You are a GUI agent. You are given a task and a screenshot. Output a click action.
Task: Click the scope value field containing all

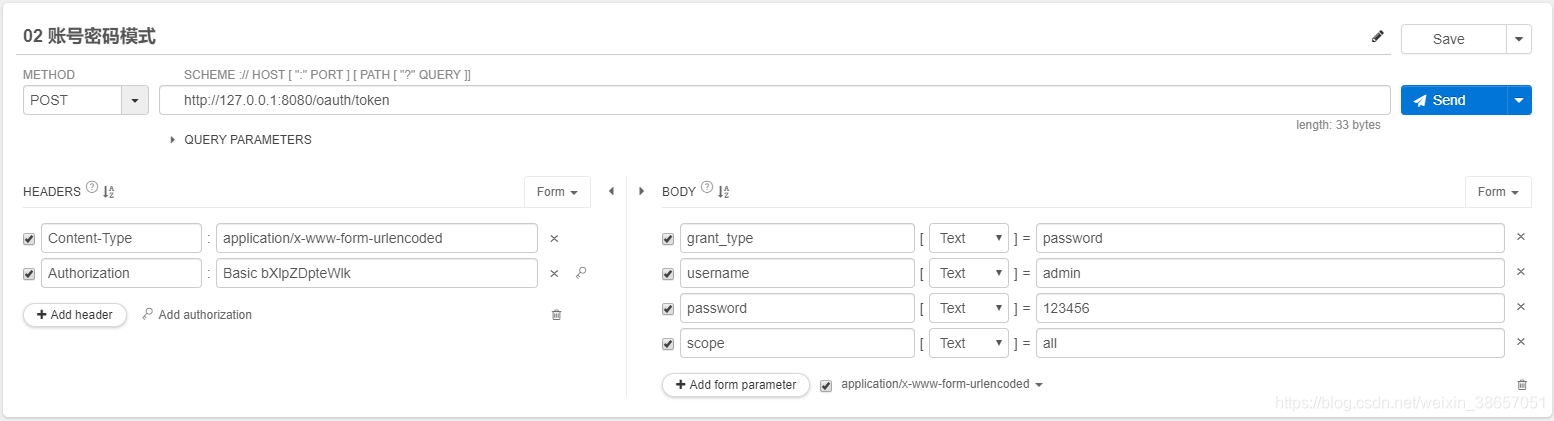pyautogui.click(x=1270, y=343)
